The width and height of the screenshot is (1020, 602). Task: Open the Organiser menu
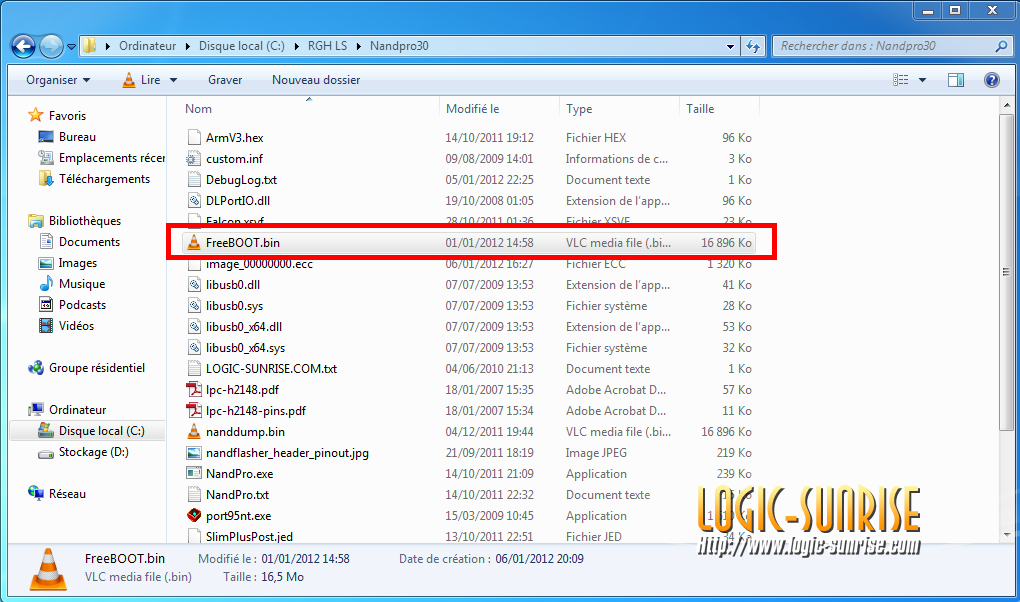tap(58, 80)
